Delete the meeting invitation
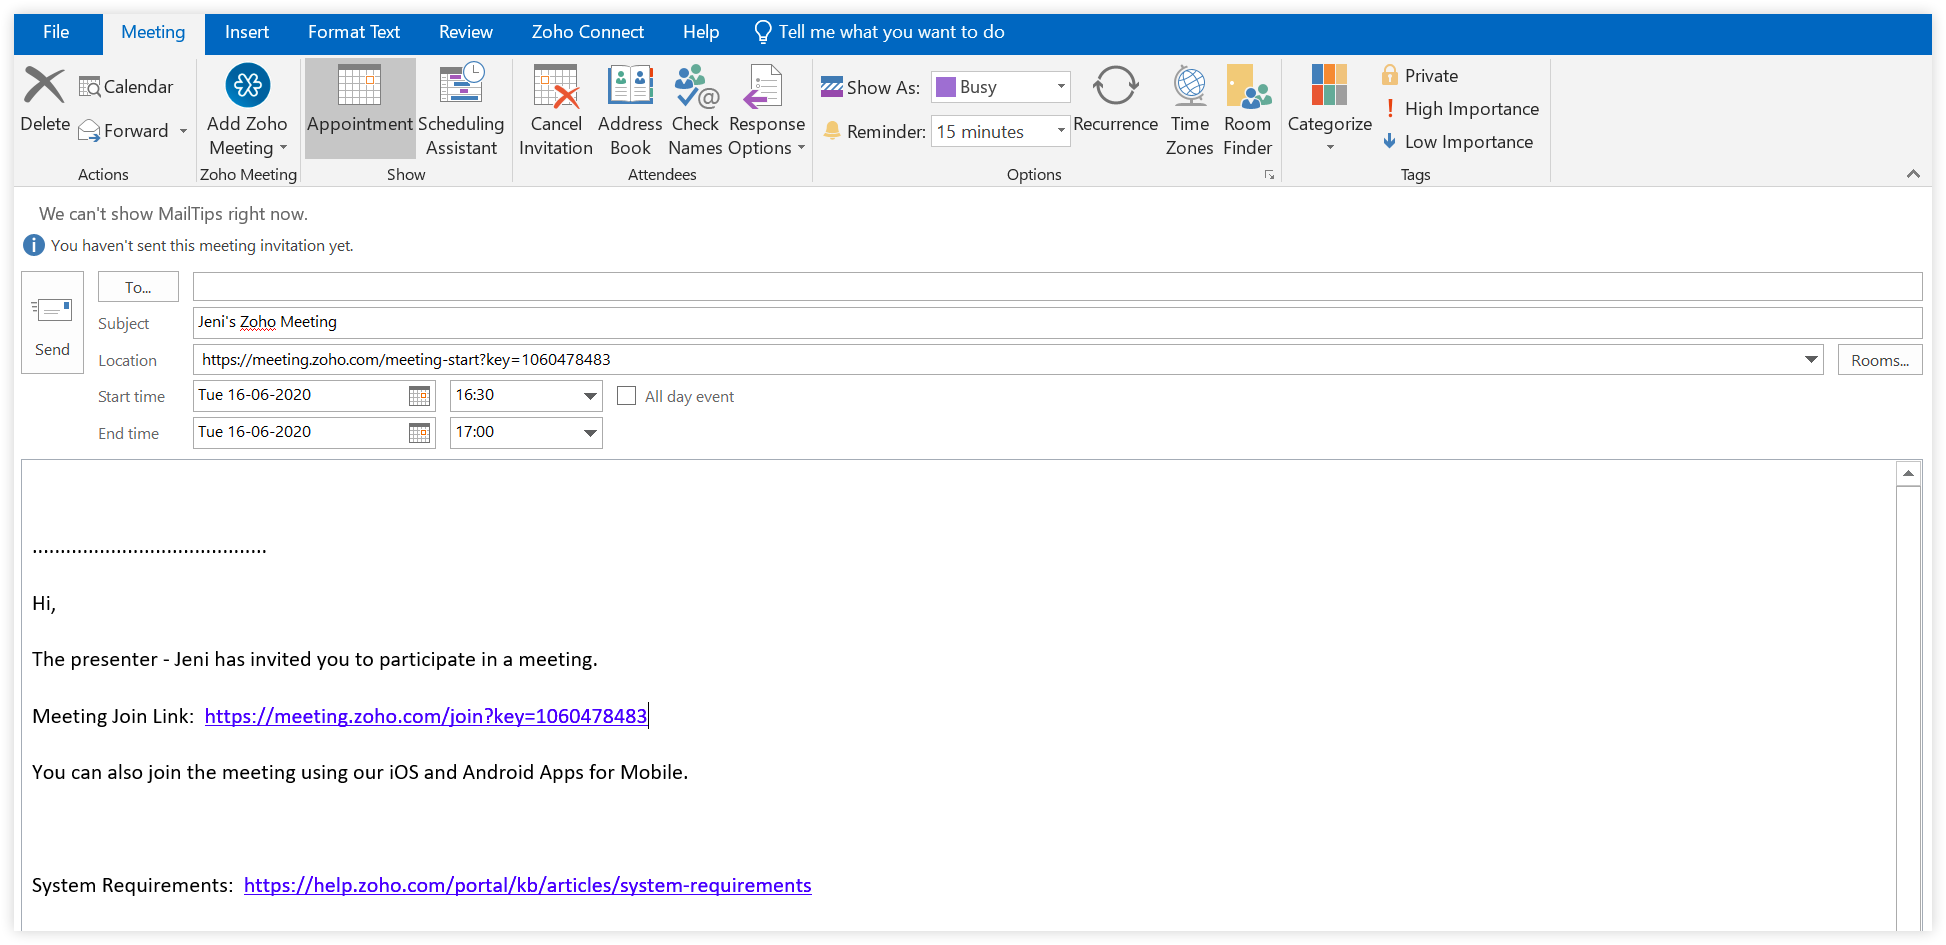 44,104
